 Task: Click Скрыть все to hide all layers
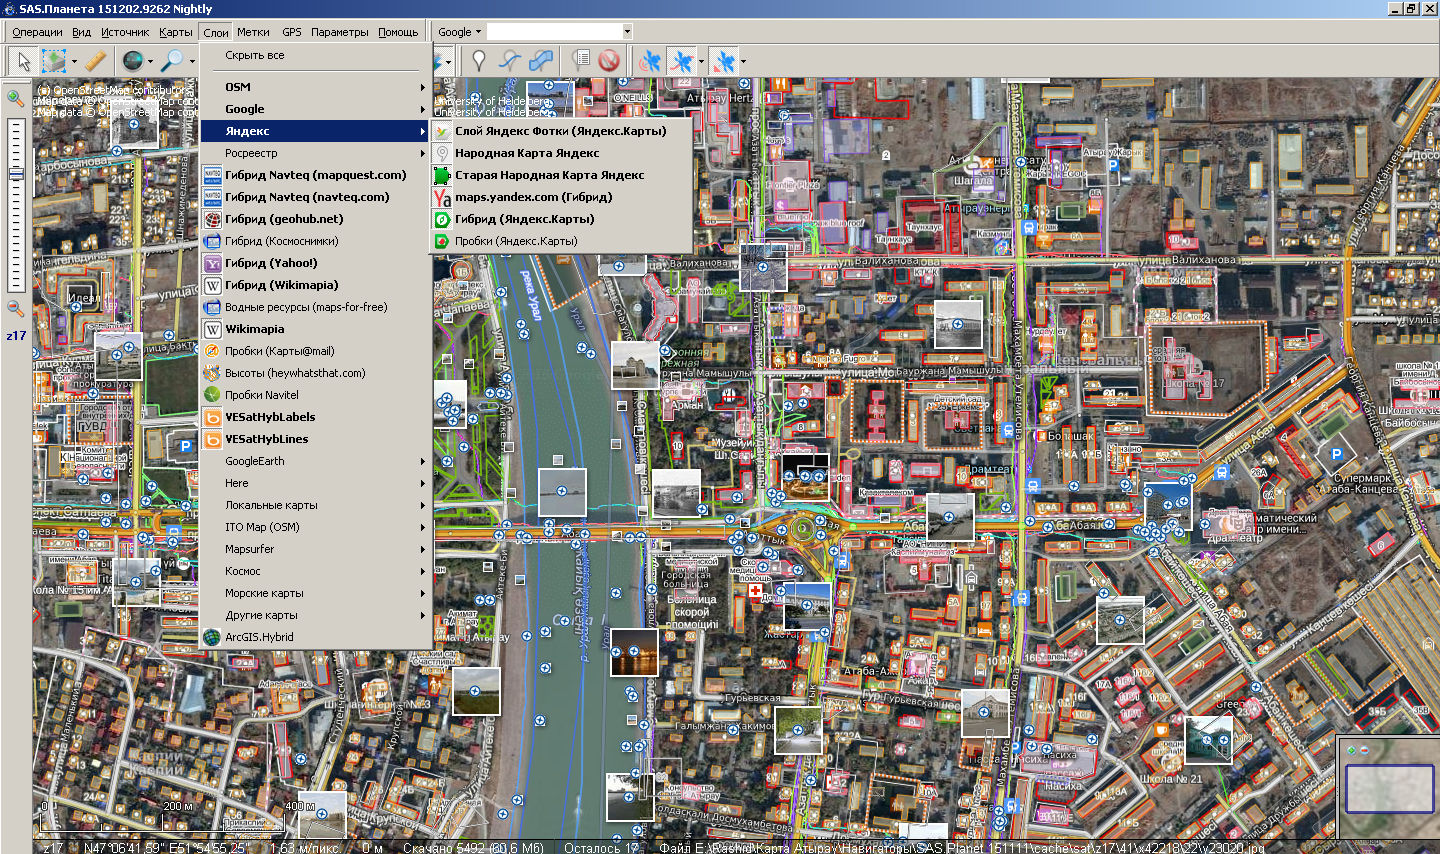(x=315, y=55)
